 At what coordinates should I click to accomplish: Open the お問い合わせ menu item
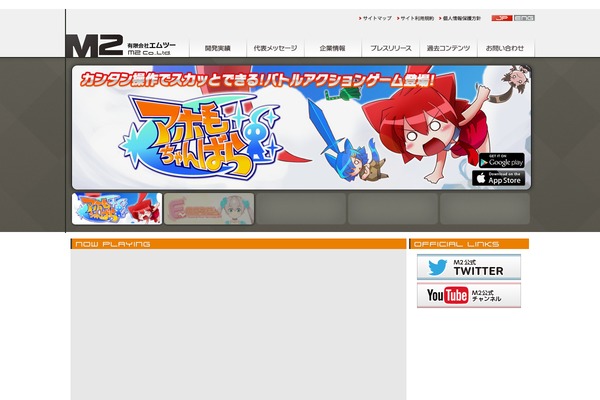tap(505, 48)
